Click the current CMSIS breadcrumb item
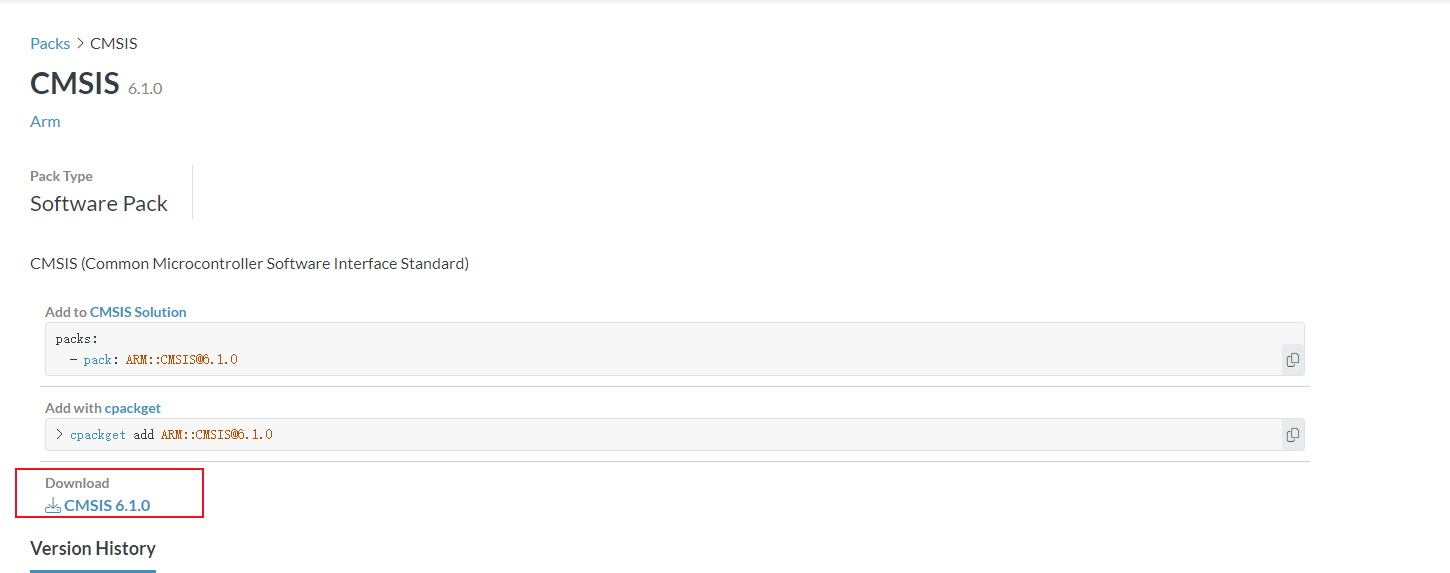 coord(114,44)
